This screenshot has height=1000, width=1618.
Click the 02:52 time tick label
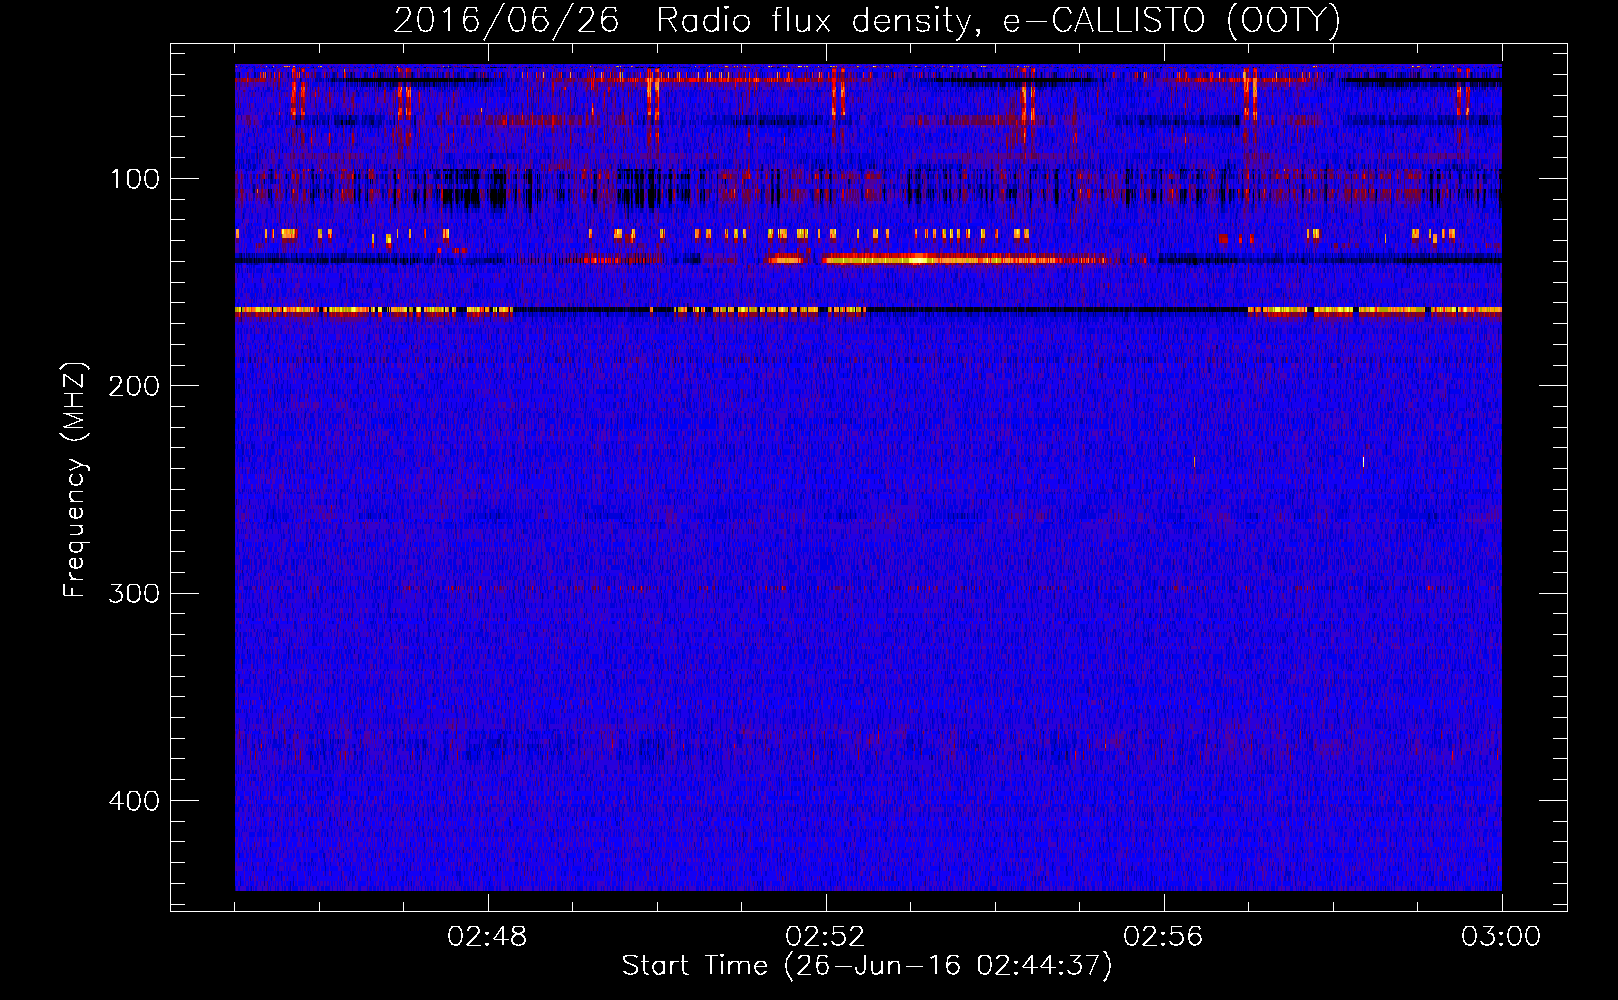[826, 937]
